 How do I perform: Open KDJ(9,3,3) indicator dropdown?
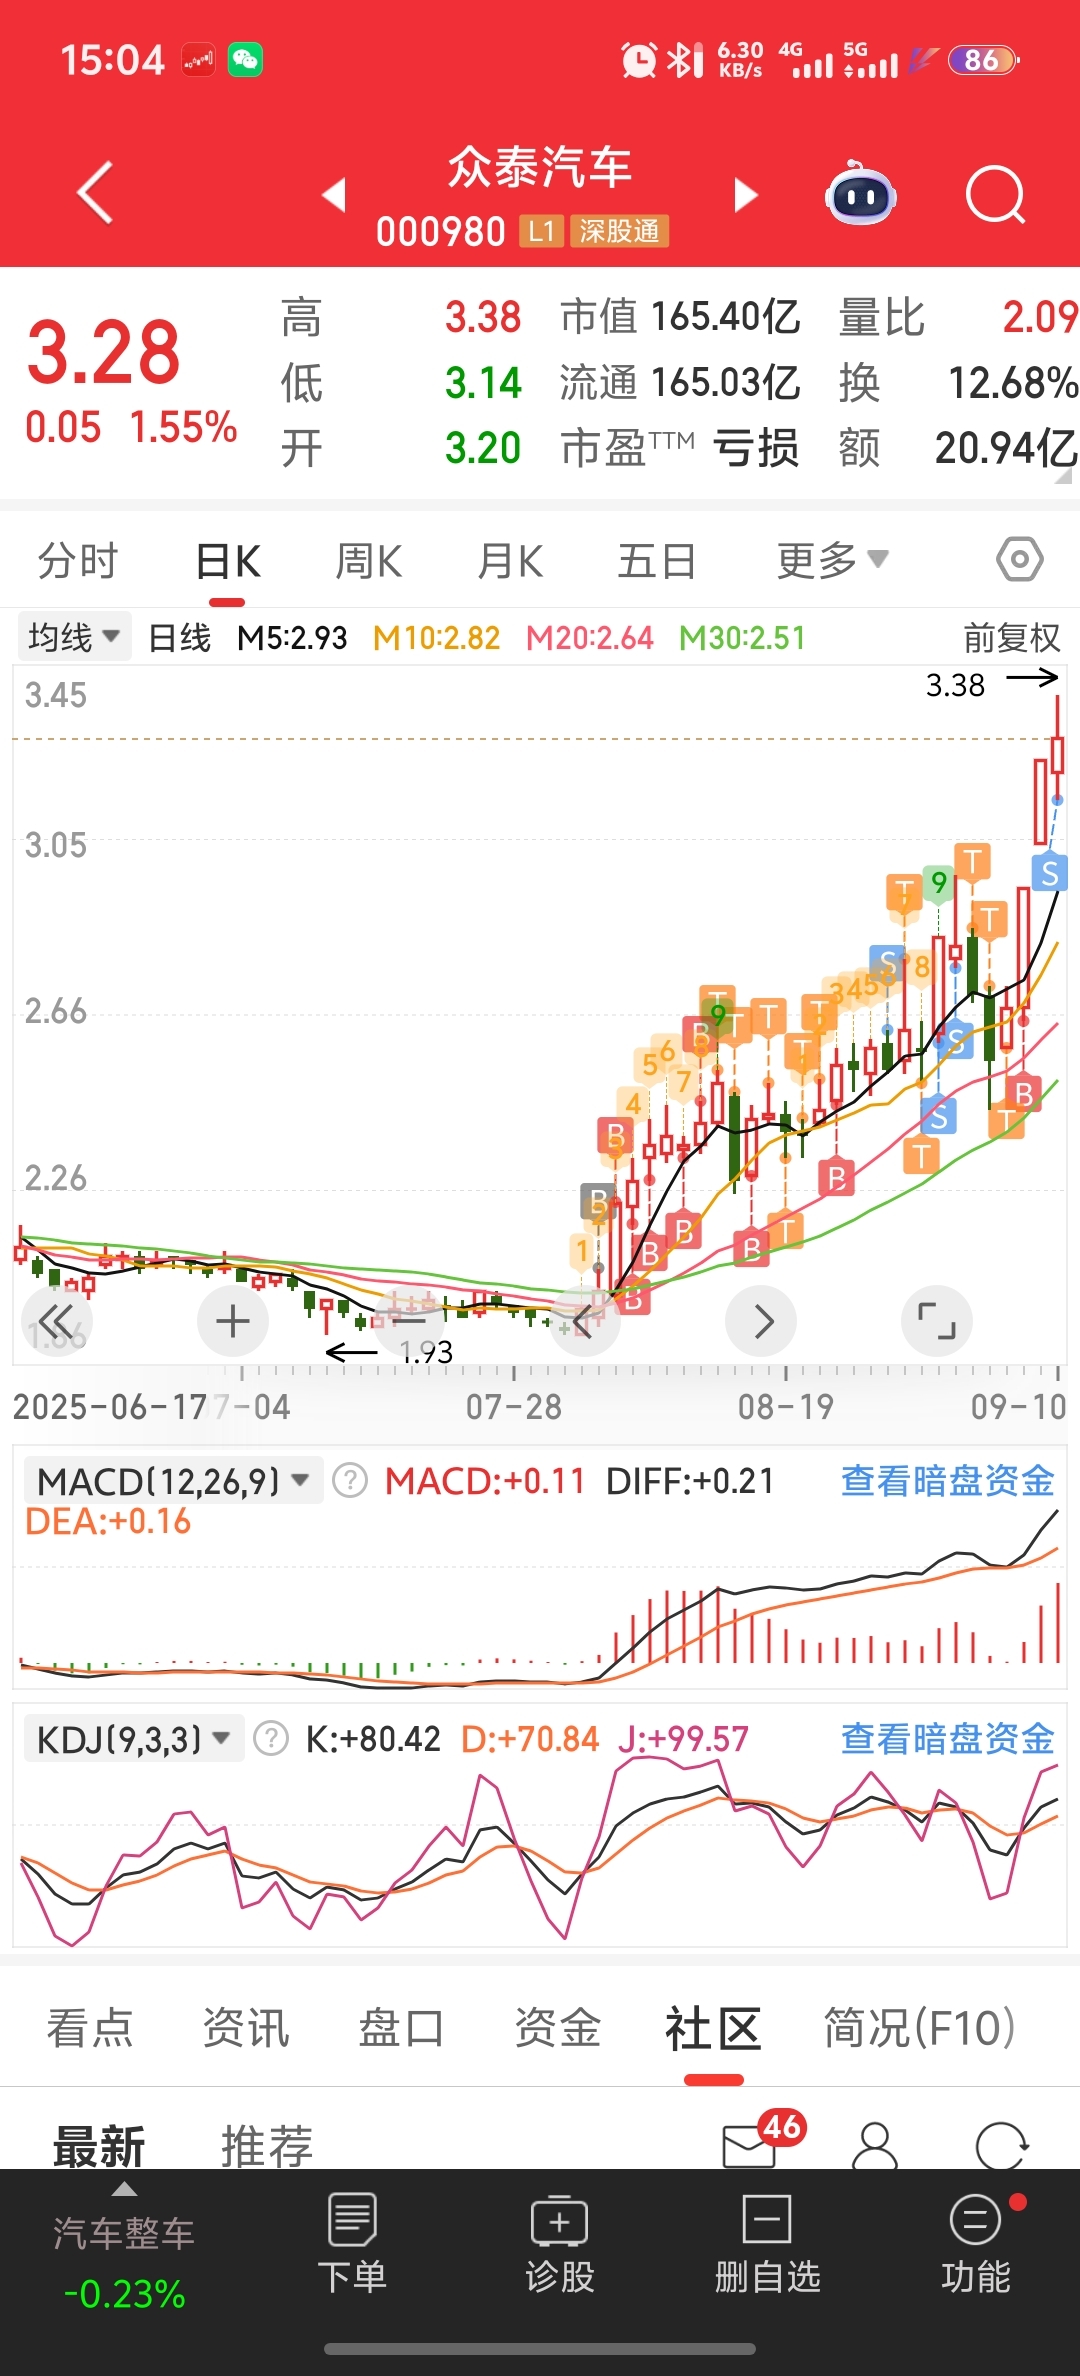click(x=133, y=1739)
